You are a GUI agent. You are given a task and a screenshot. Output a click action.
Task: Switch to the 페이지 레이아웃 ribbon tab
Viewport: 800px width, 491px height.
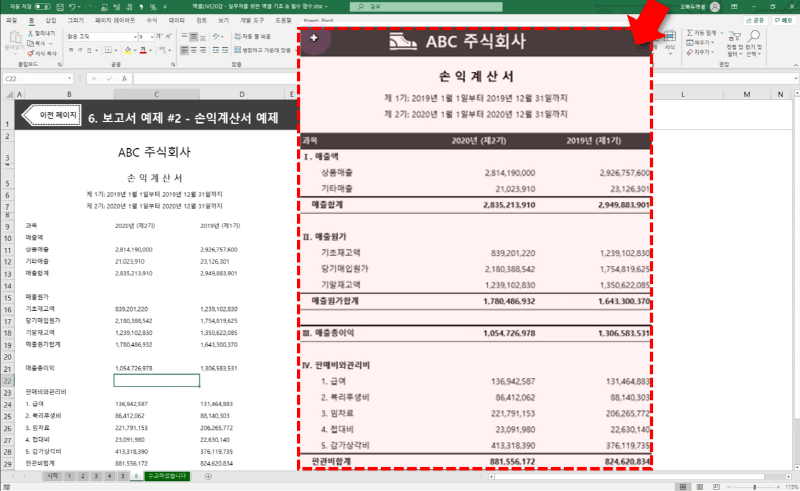115,20
